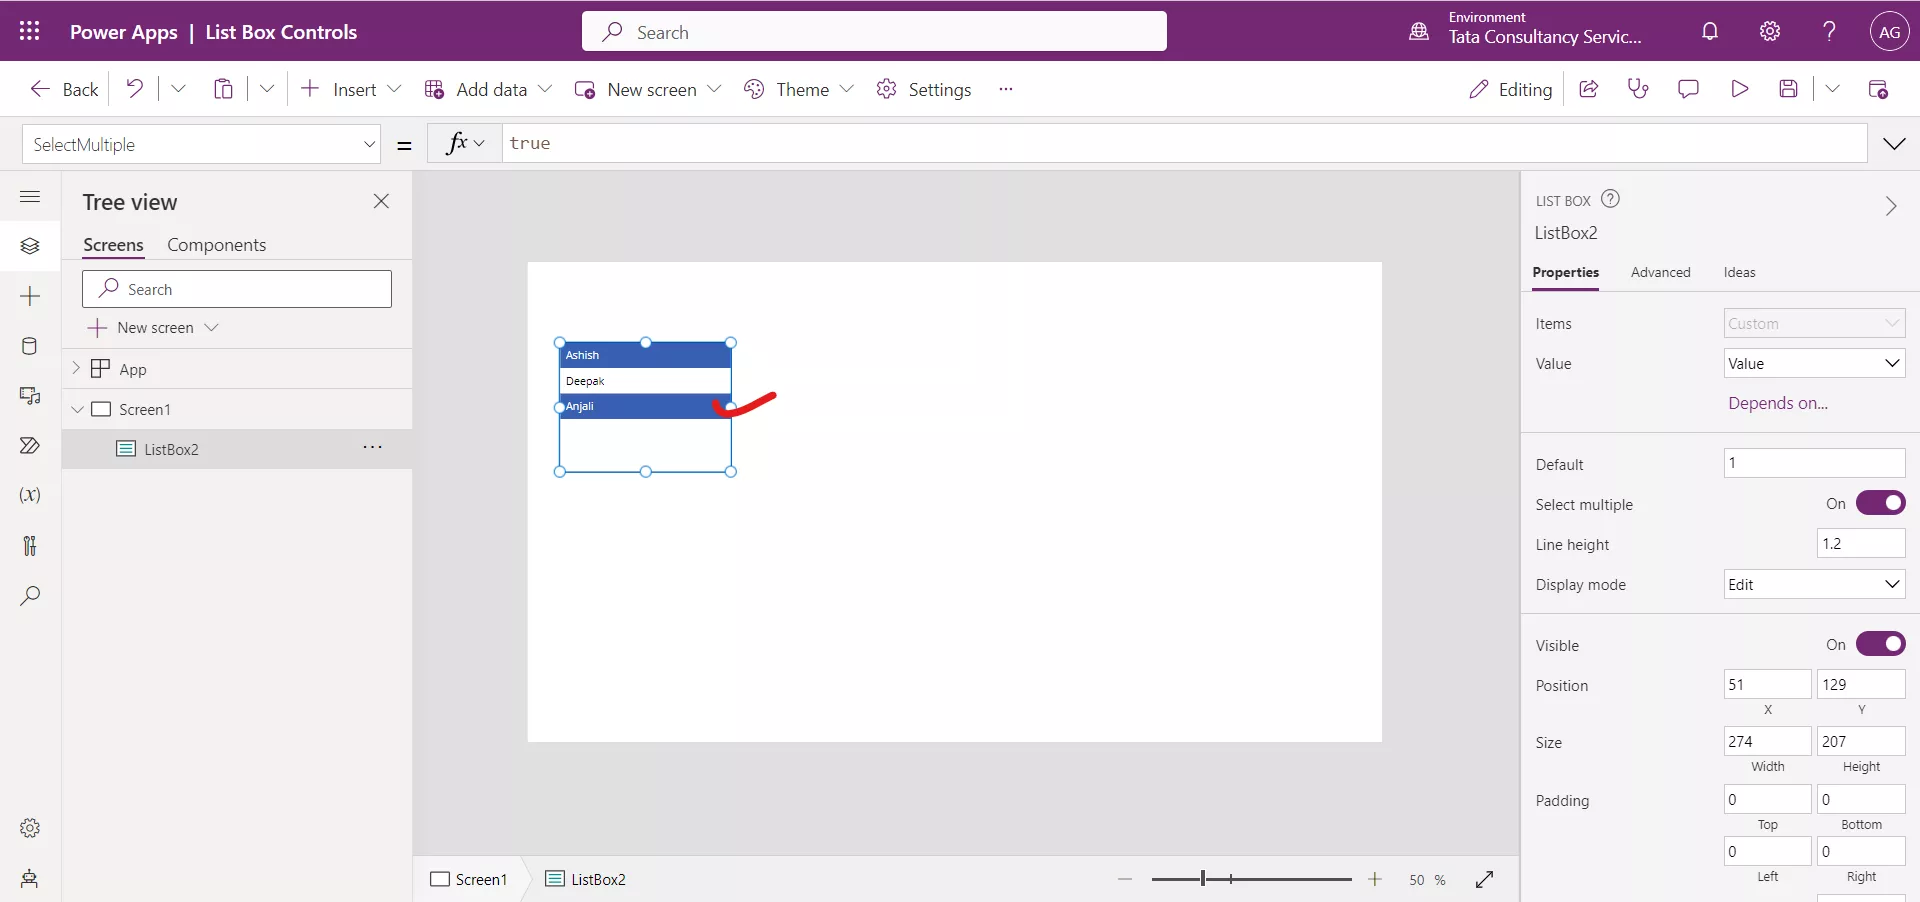Open the Comments panel
The height and width of the screenshot is (902, 1920).
coord(1688,89)
